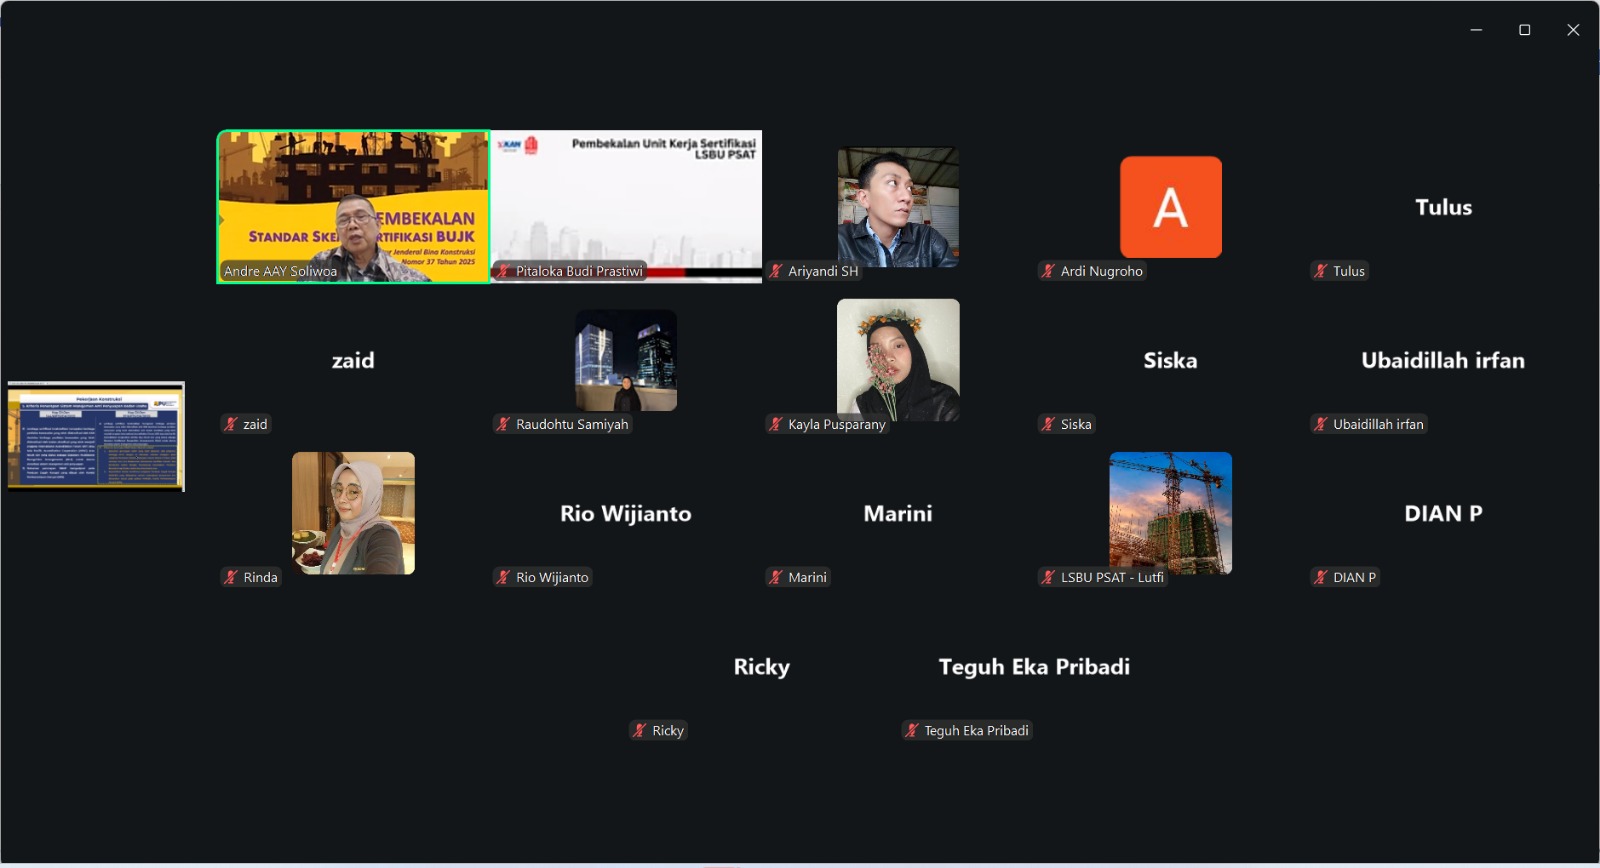Click Ariyandi SH profile photo

click(898, 207)
